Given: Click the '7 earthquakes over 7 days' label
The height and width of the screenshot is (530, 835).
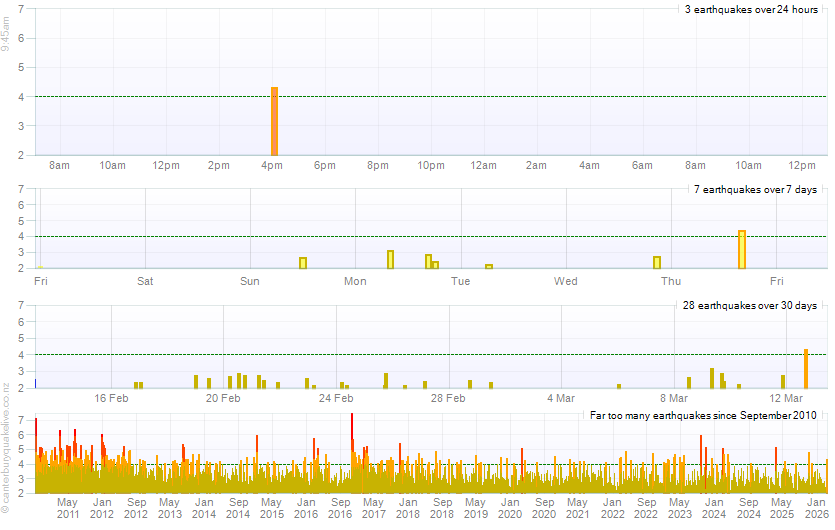Looking at the screenshot, I should pyautogui.click(x=755, y=189).
